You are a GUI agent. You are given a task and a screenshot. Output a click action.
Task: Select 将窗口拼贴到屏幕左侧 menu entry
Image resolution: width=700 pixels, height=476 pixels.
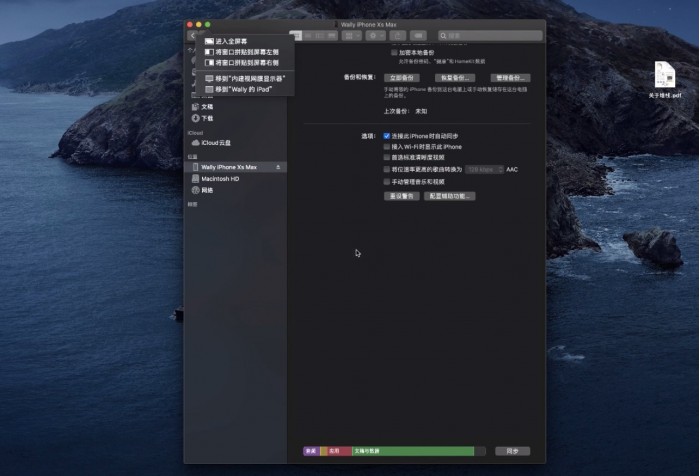(x=245, y=52)
